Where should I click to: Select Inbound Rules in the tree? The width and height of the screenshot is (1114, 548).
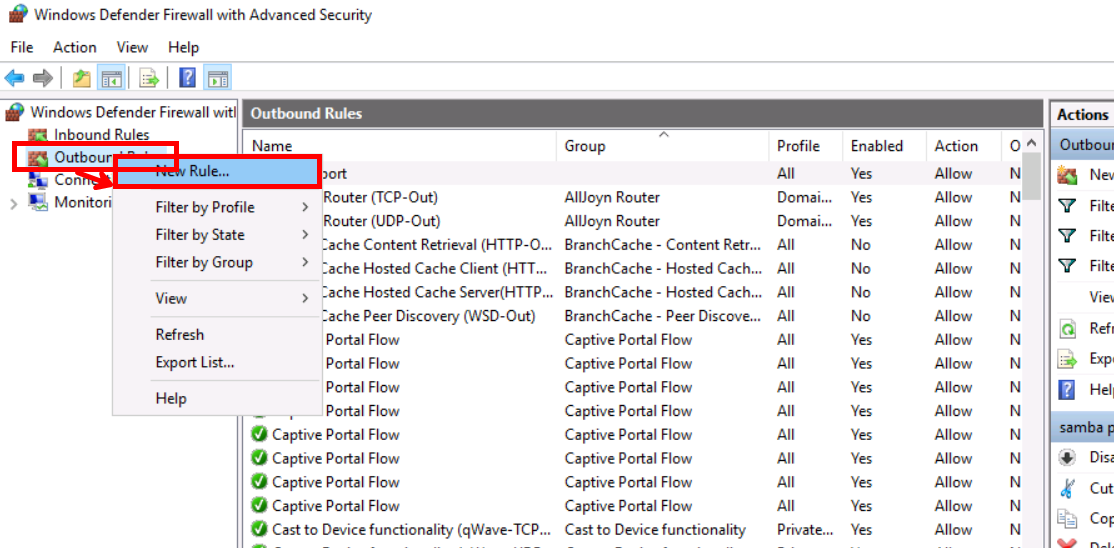102,135
